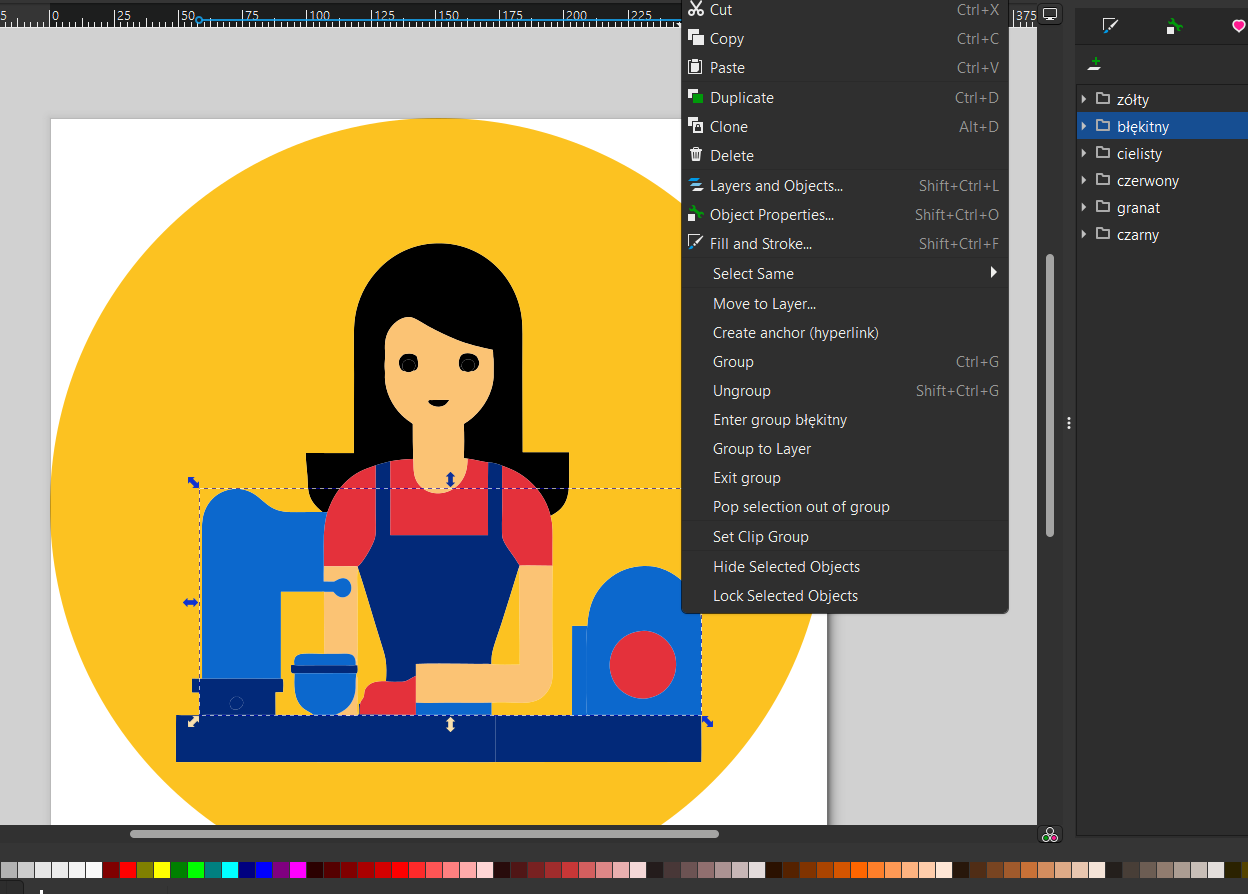Choose Hide Selected Objects
Screen dimensions: 1248x894
845,567
